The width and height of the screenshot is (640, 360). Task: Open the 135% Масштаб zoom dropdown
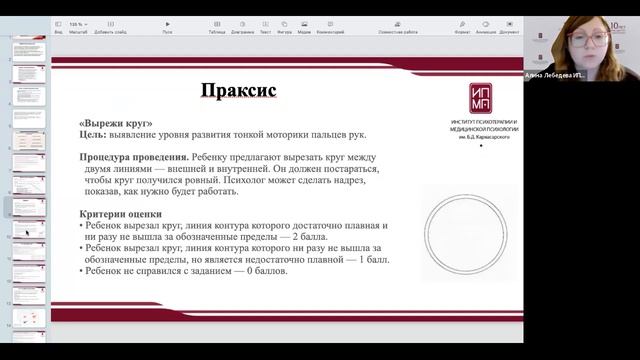[x=78, y=27]
